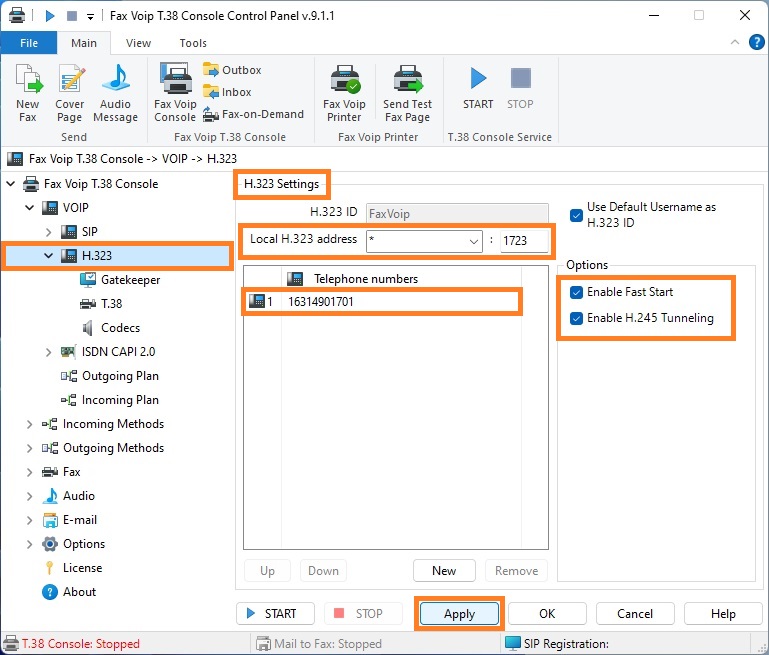Image resolution: width=769 pixels, height=655 pixels.
Task: Click the bottom START button
Action: point(275,614)
